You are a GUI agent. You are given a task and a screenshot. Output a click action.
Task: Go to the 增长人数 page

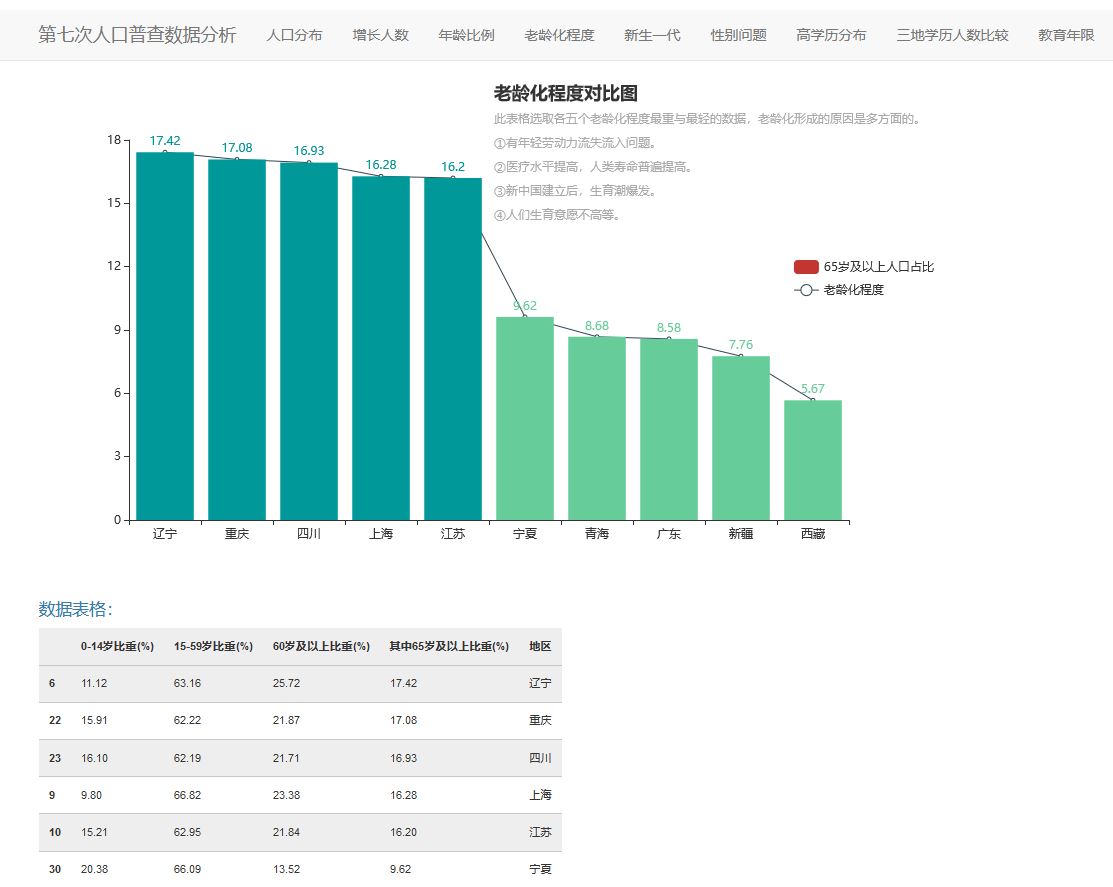pyautogui.click(x=380, y=35)
